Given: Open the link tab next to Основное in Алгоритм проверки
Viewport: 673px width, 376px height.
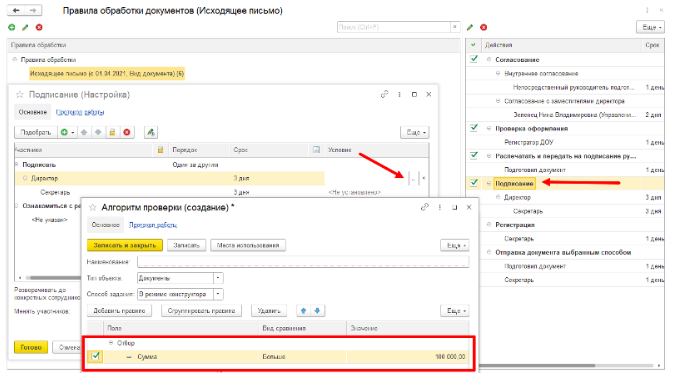Looking at the screenshot, I should coord(153,225).
